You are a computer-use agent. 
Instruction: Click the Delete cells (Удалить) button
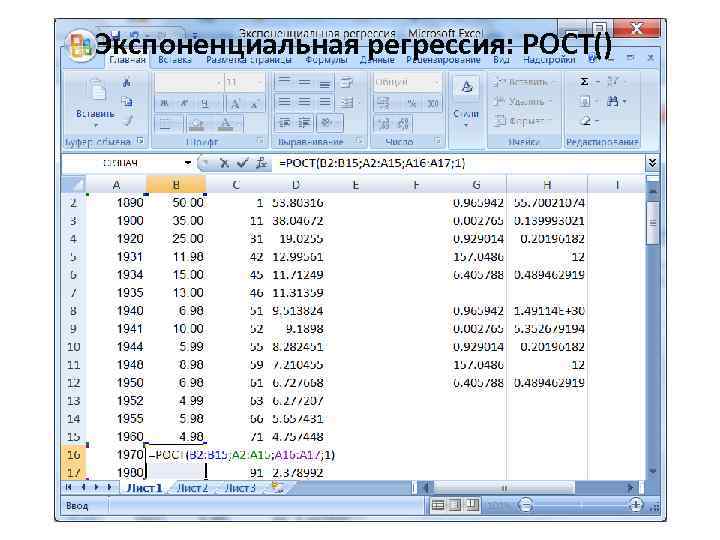522,101
